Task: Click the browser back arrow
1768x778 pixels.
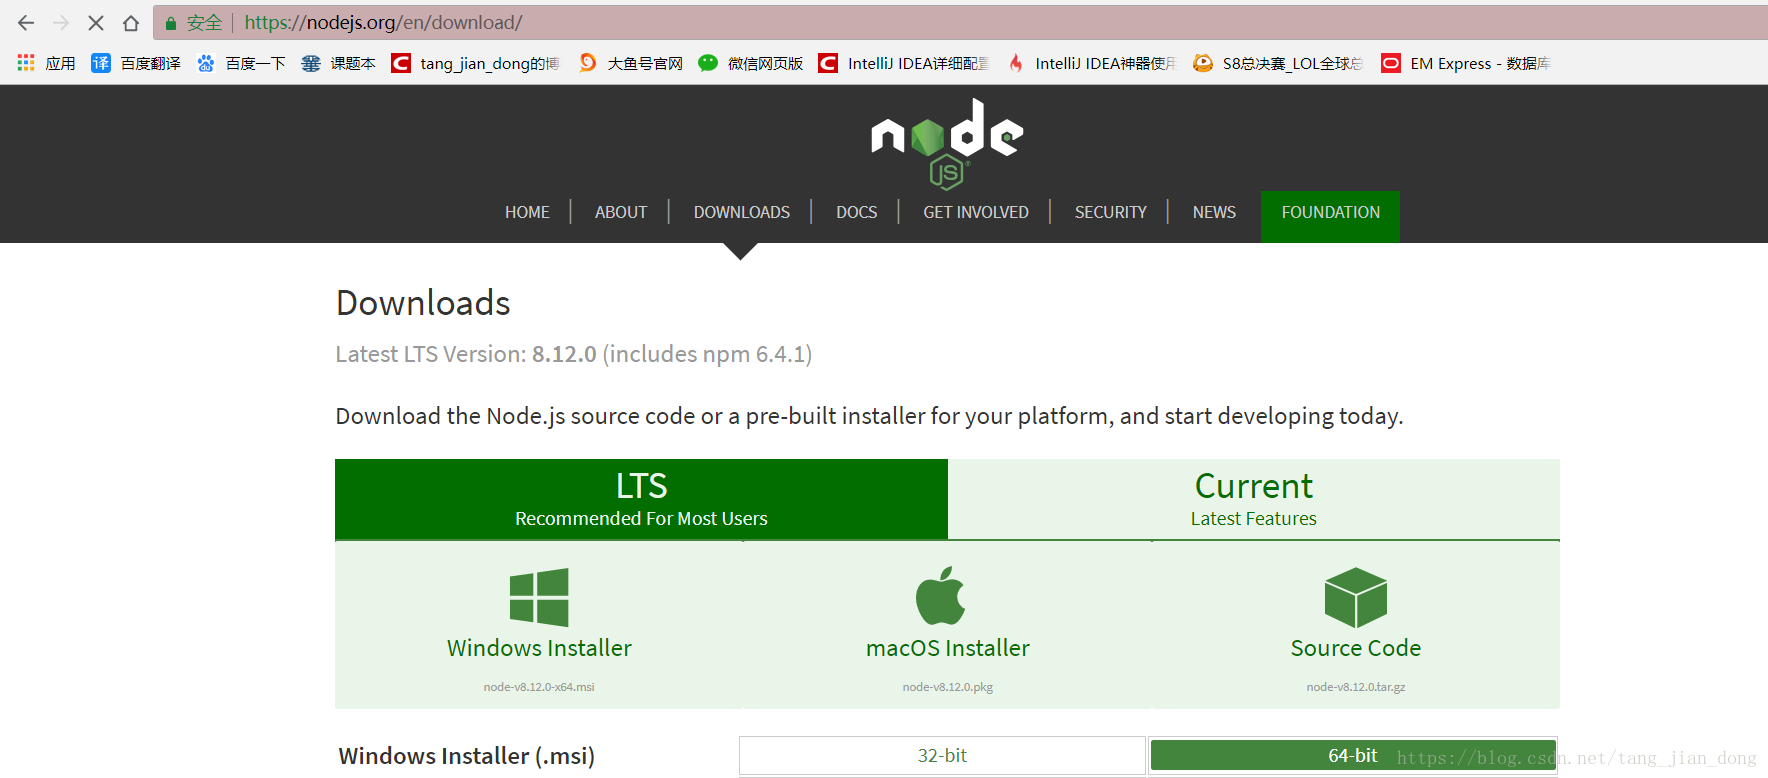Action: point(26,22)
